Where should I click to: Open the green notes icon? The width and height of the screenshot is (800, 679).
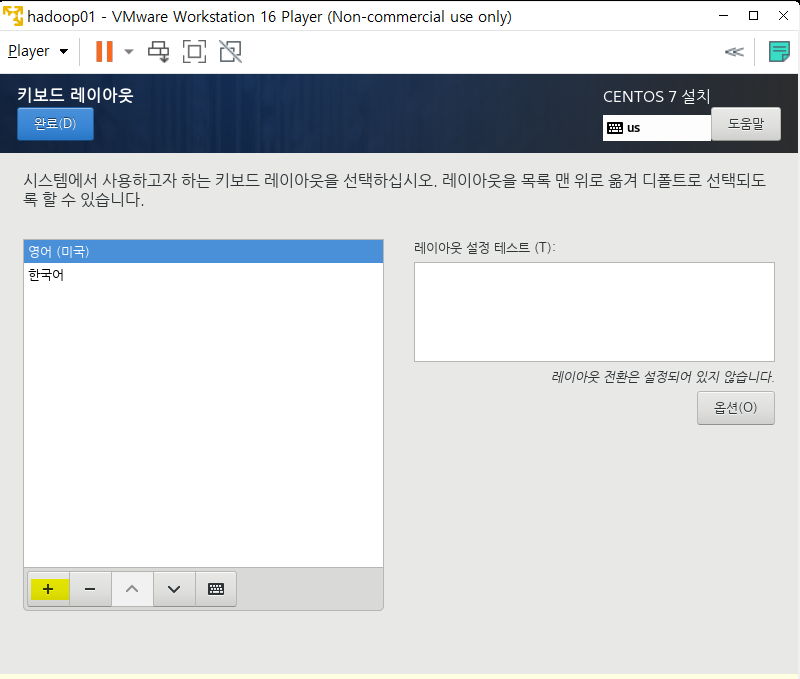tap(779, 52)
